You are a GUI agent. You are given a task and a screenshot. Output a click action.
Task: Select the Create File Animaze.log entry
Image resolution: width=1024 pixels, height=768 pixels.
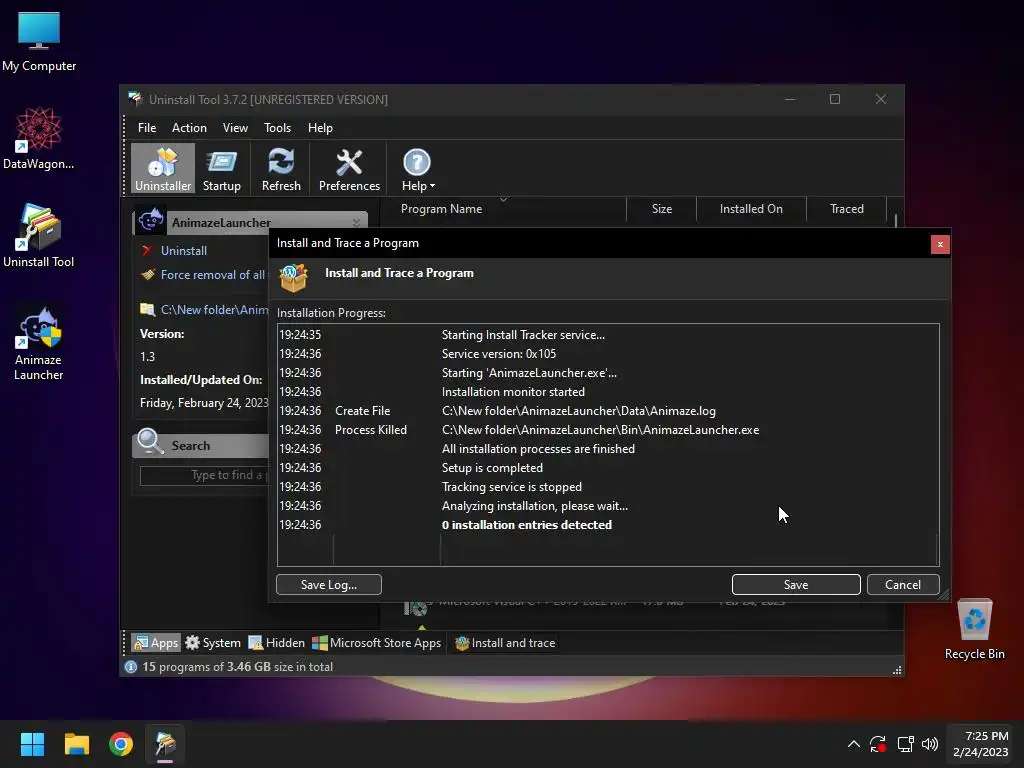608,411
